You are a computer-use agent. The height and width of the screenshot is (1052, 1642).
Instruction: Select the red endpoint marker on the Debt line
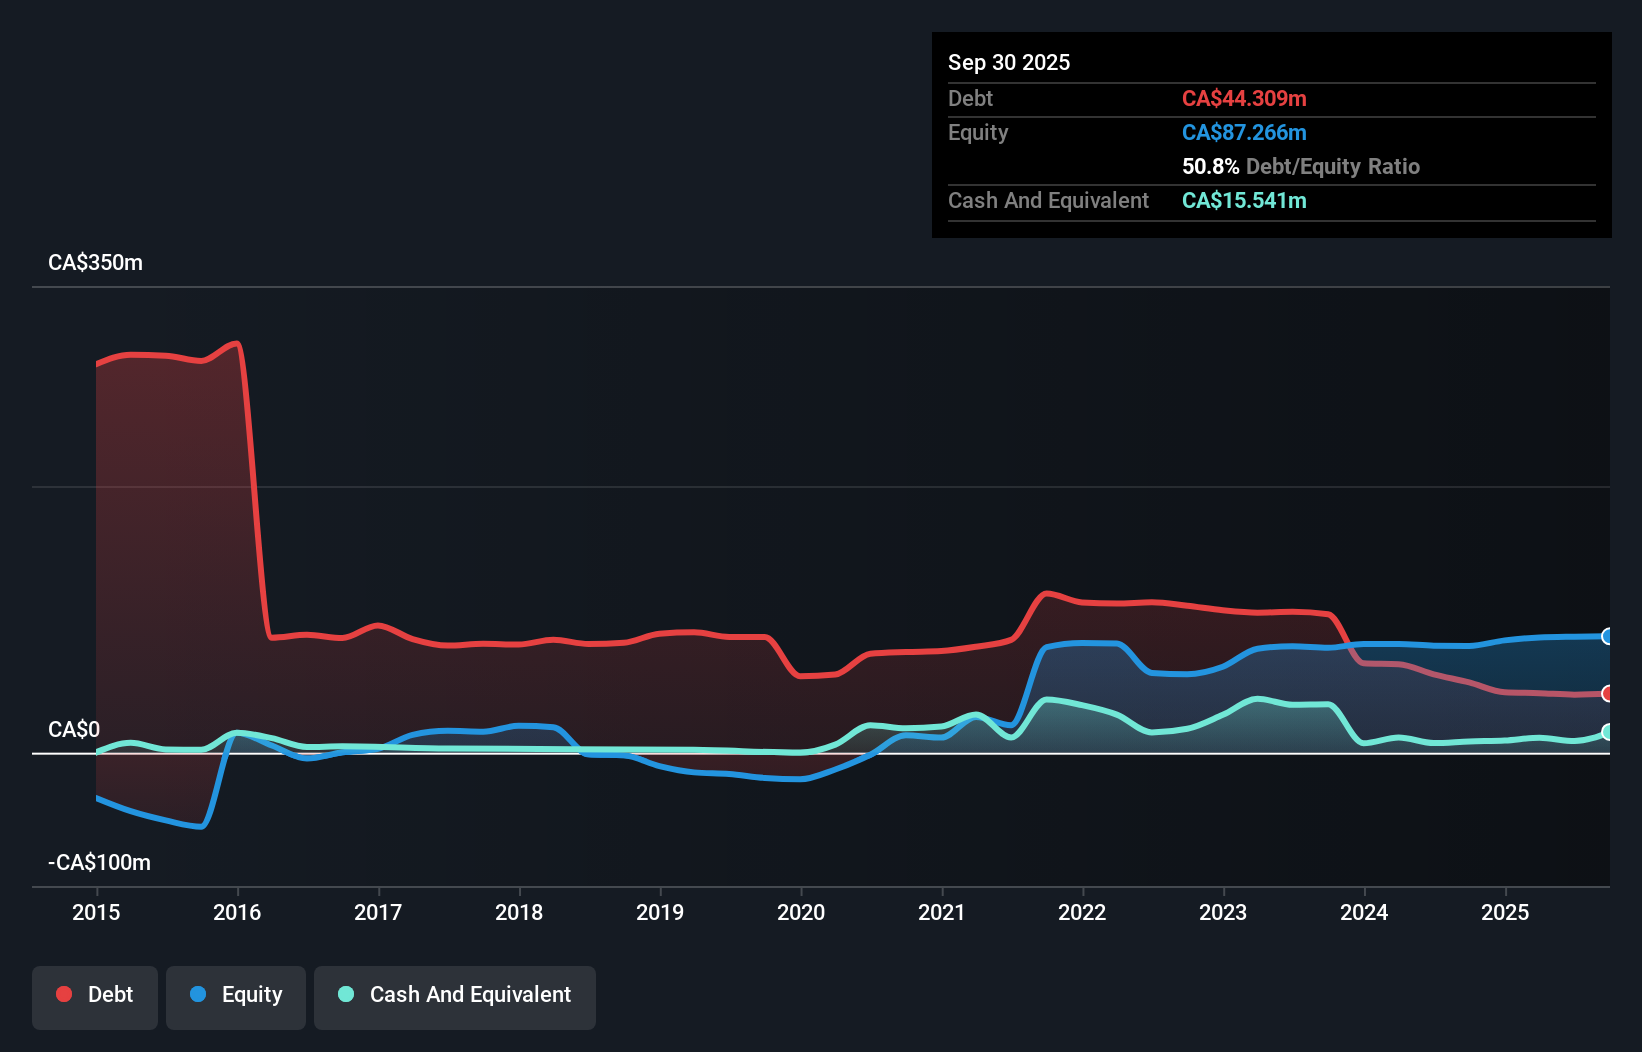1608,692
